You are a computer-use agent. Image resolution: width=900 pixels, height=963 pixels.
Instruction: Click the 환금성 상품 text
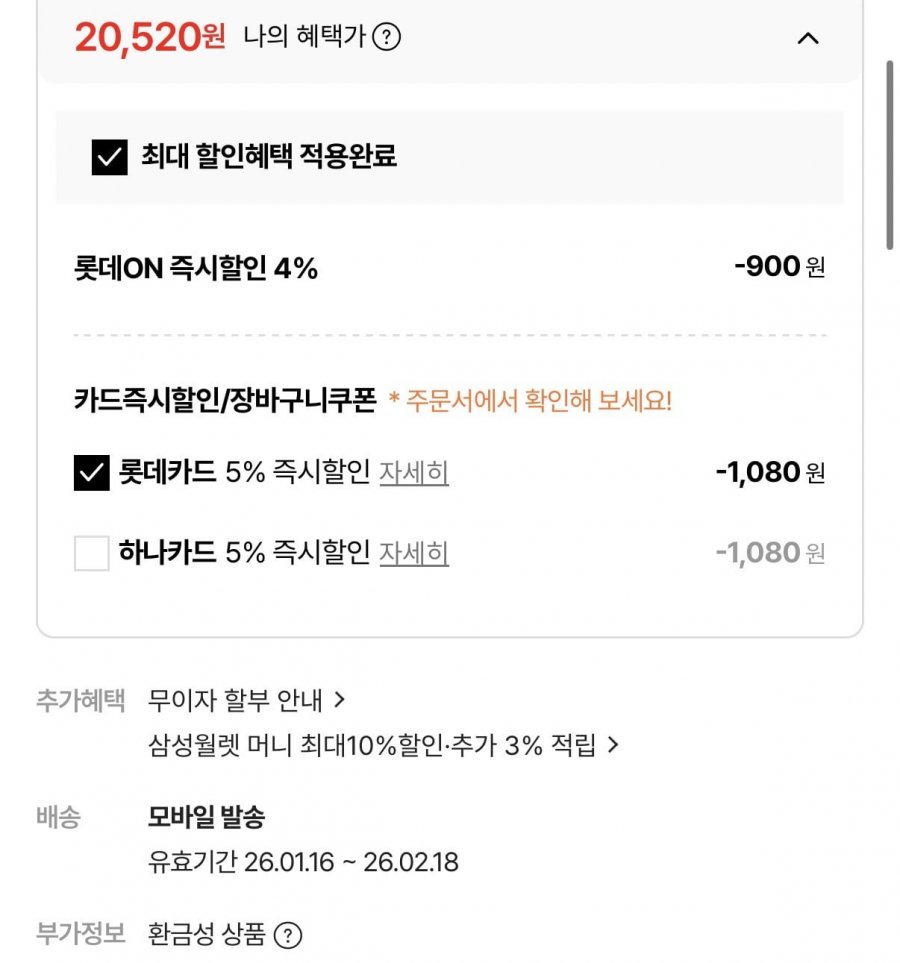[x=207, y=935]
